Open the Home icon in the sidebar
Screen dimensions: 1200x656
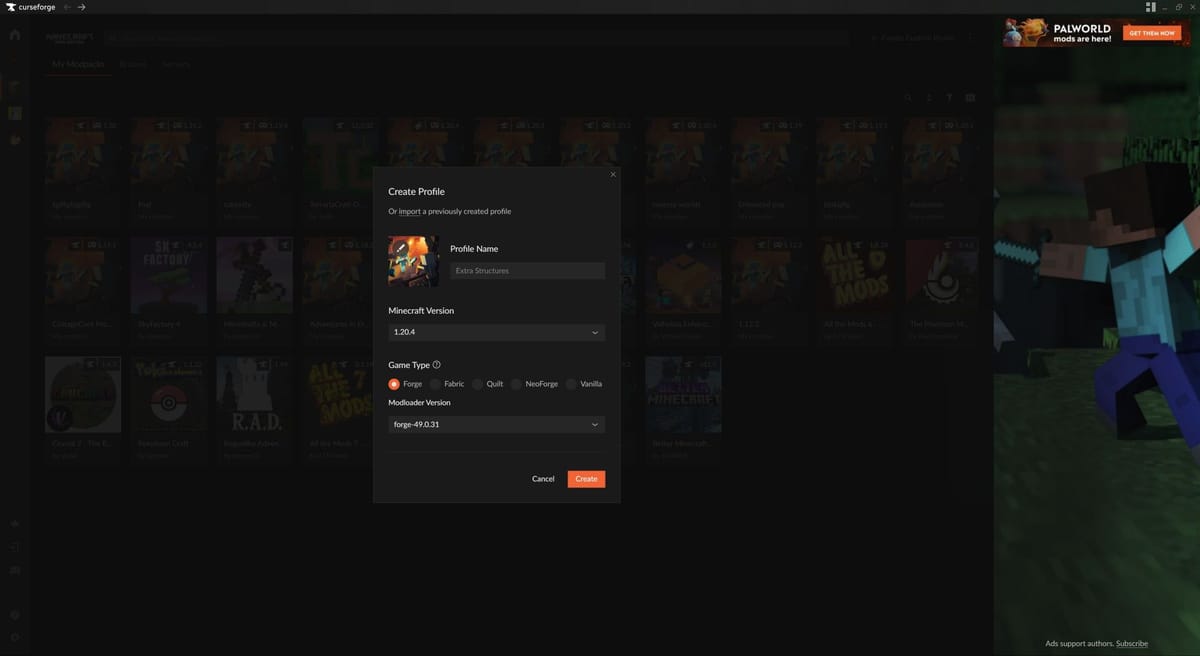pyautogui.click(x=14, y=33)
